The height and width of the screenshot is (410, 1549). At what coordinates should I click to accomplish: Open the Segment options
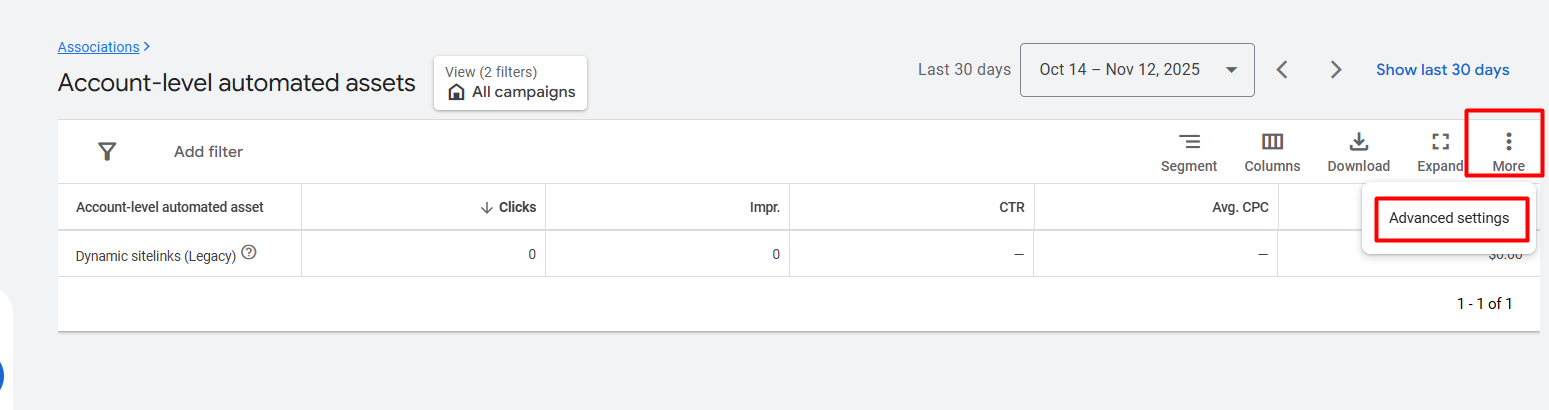(1189, 152)
